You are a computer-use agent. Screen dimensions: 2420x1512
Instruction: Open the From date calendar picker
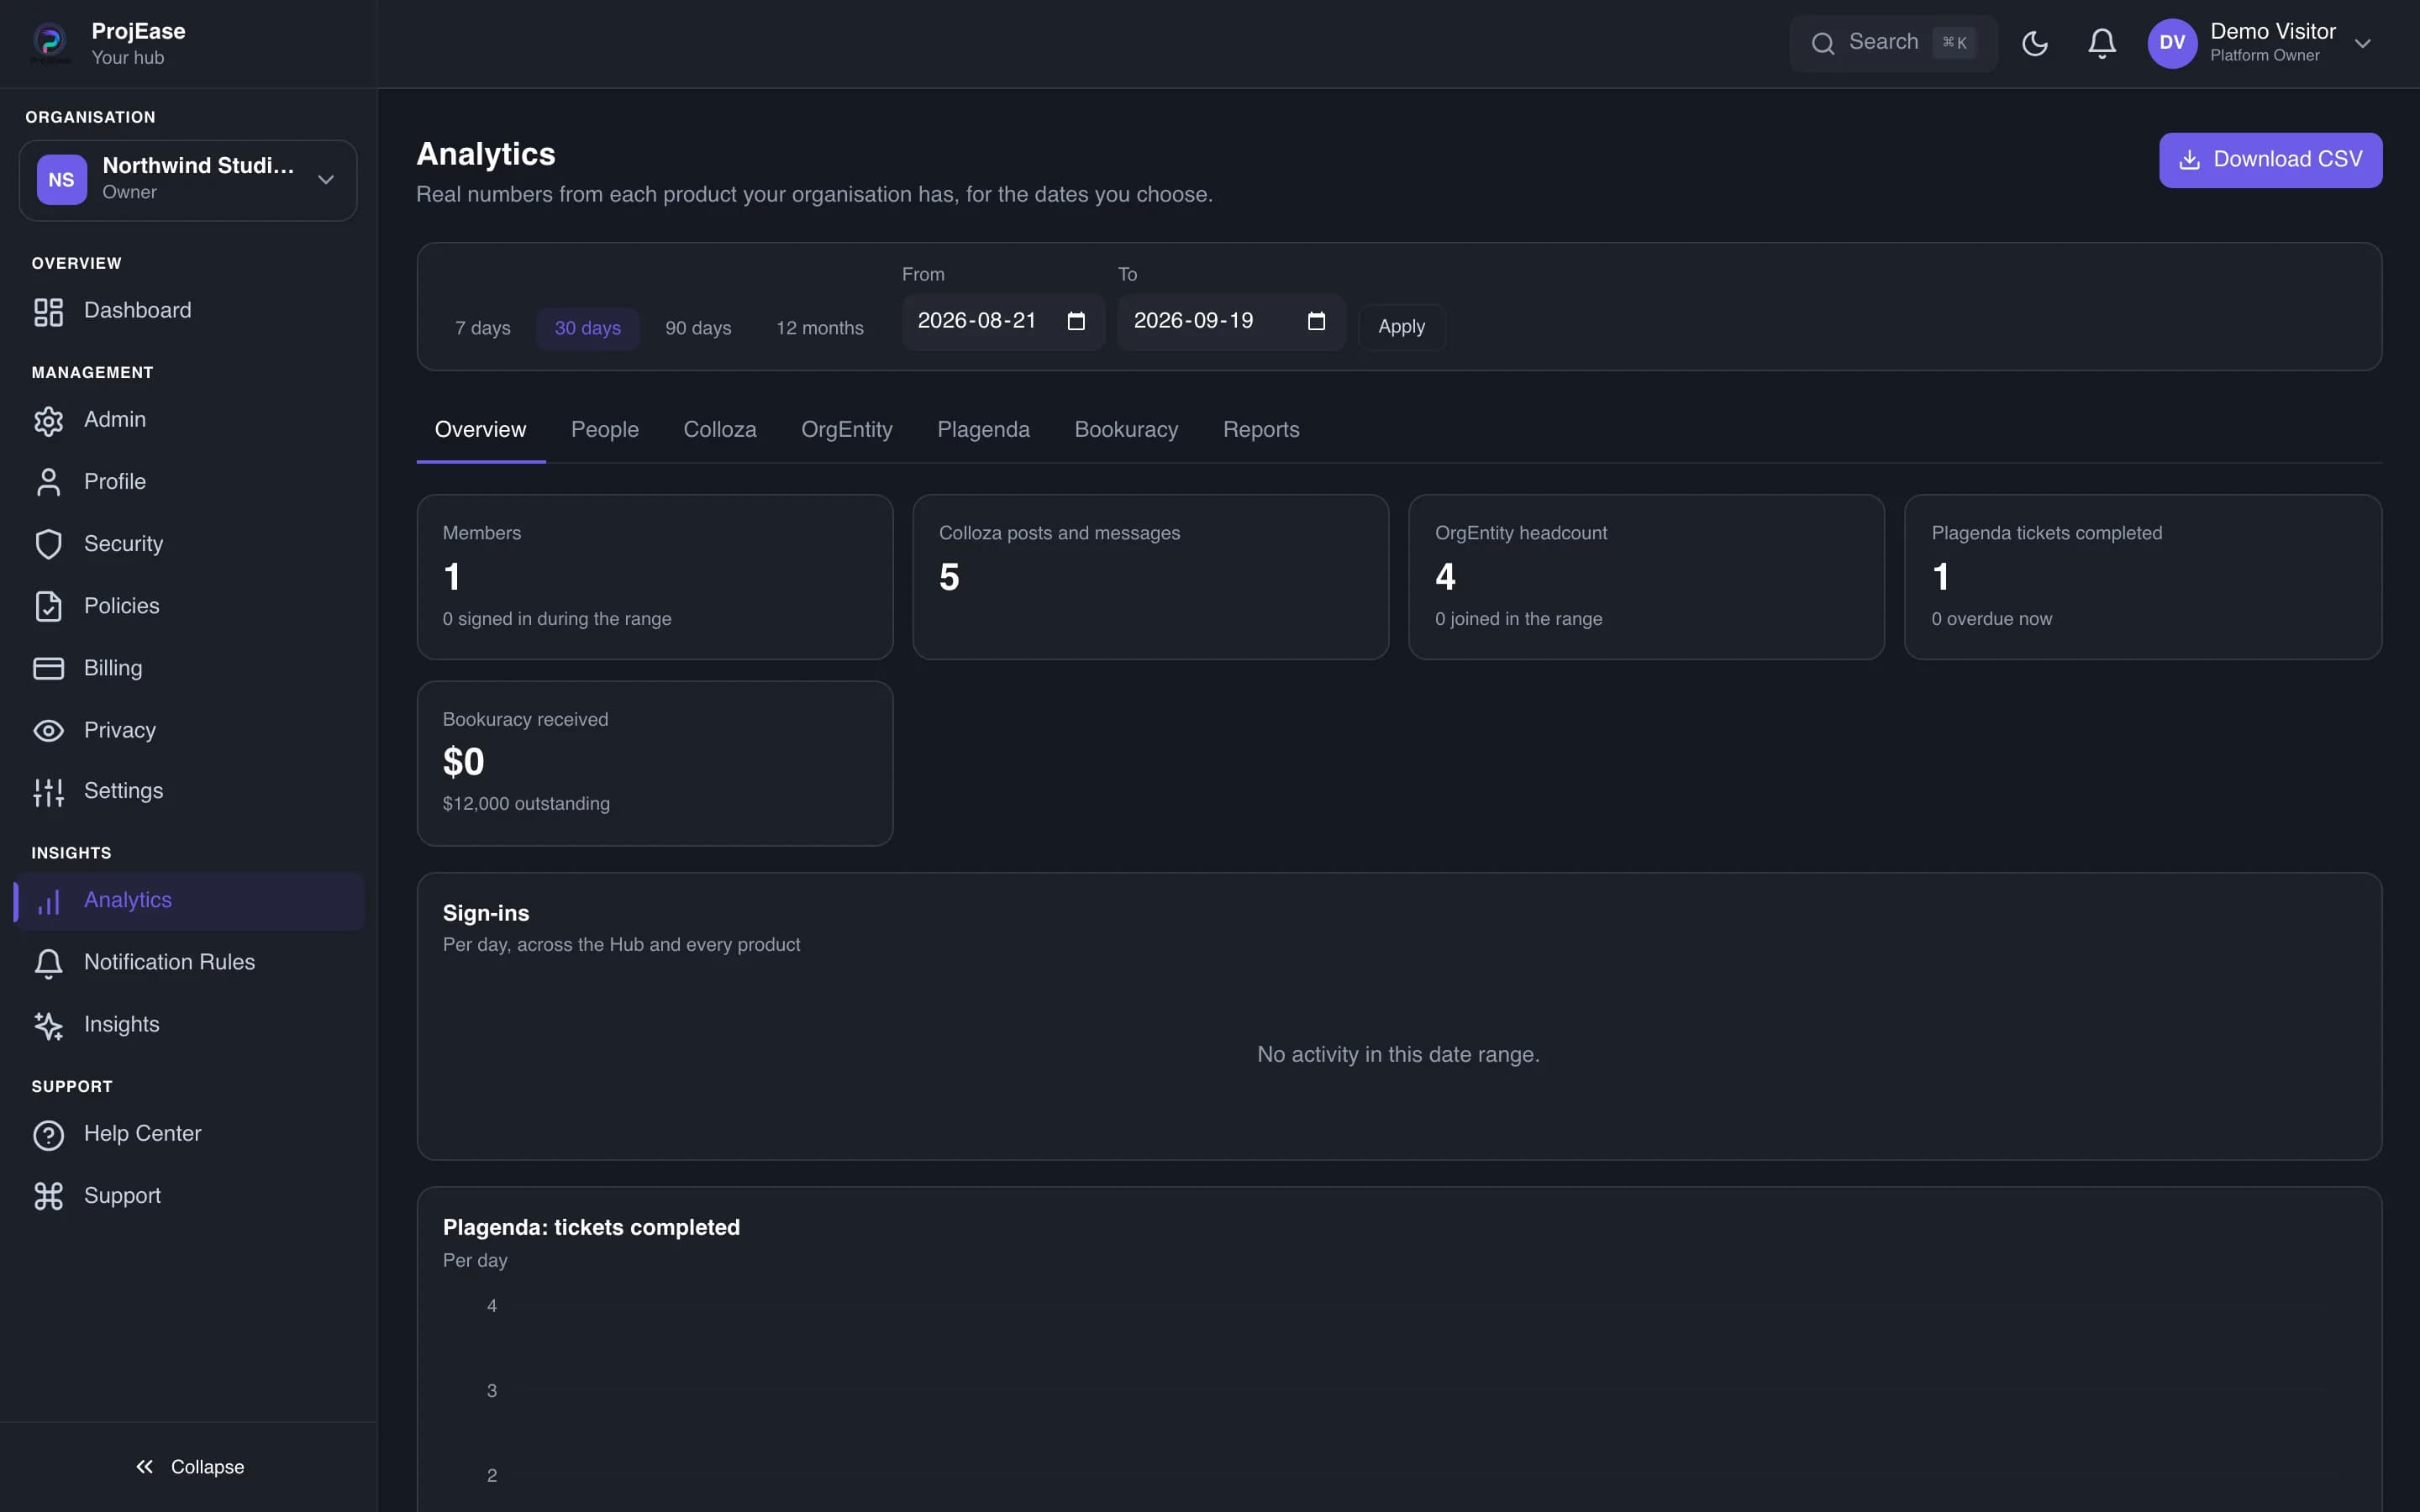(x=1076, y=321)
